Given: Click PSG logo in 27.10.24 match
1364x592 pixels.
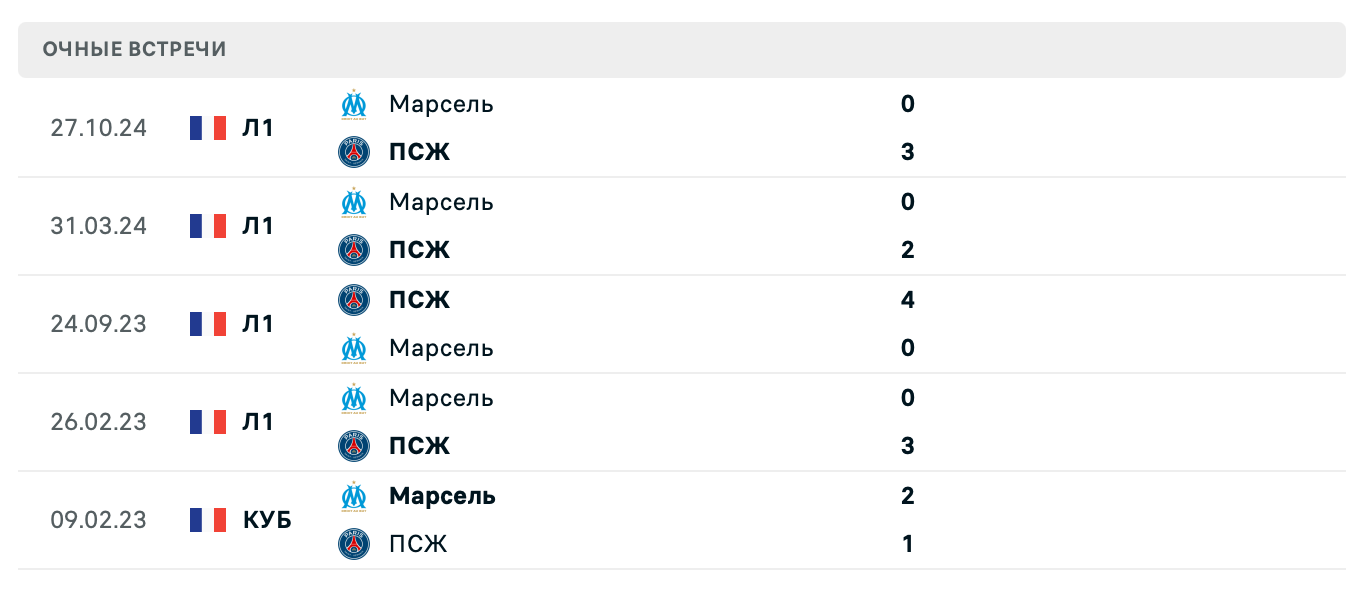Looking at the screenshot, I should [354, 152].
